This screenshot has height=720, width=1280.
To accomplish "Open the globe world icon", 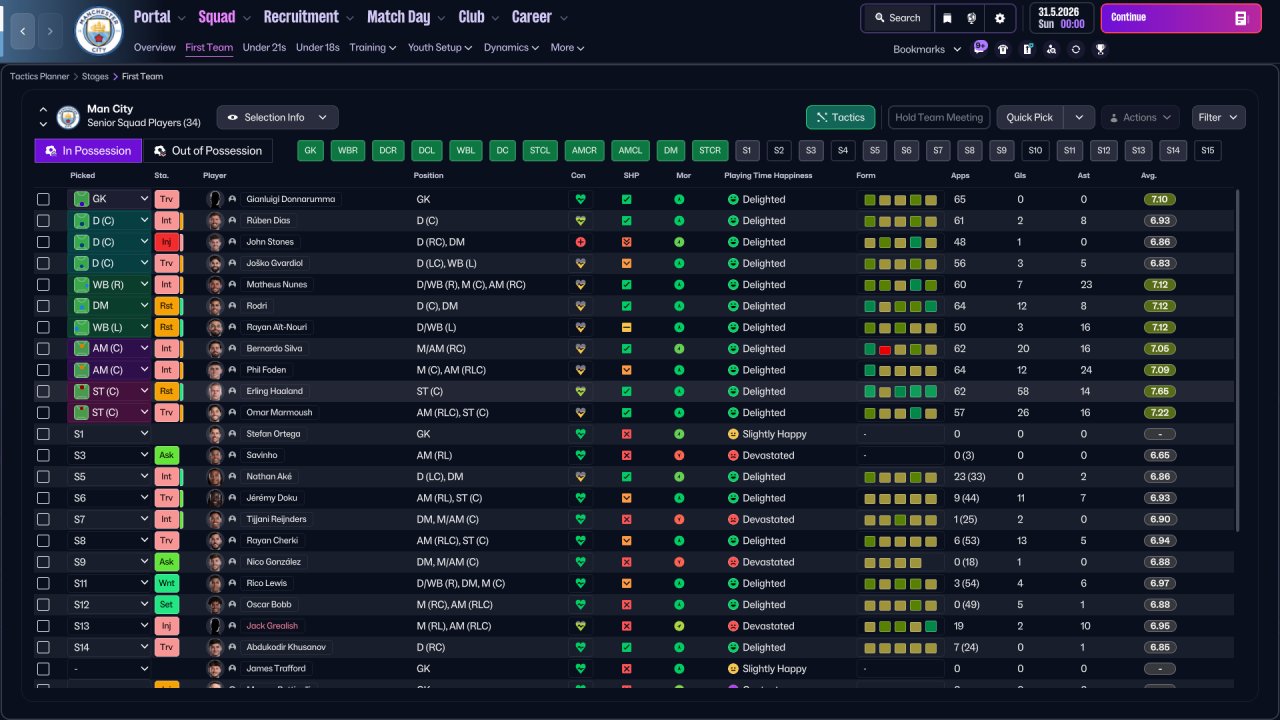I will 972,18.
